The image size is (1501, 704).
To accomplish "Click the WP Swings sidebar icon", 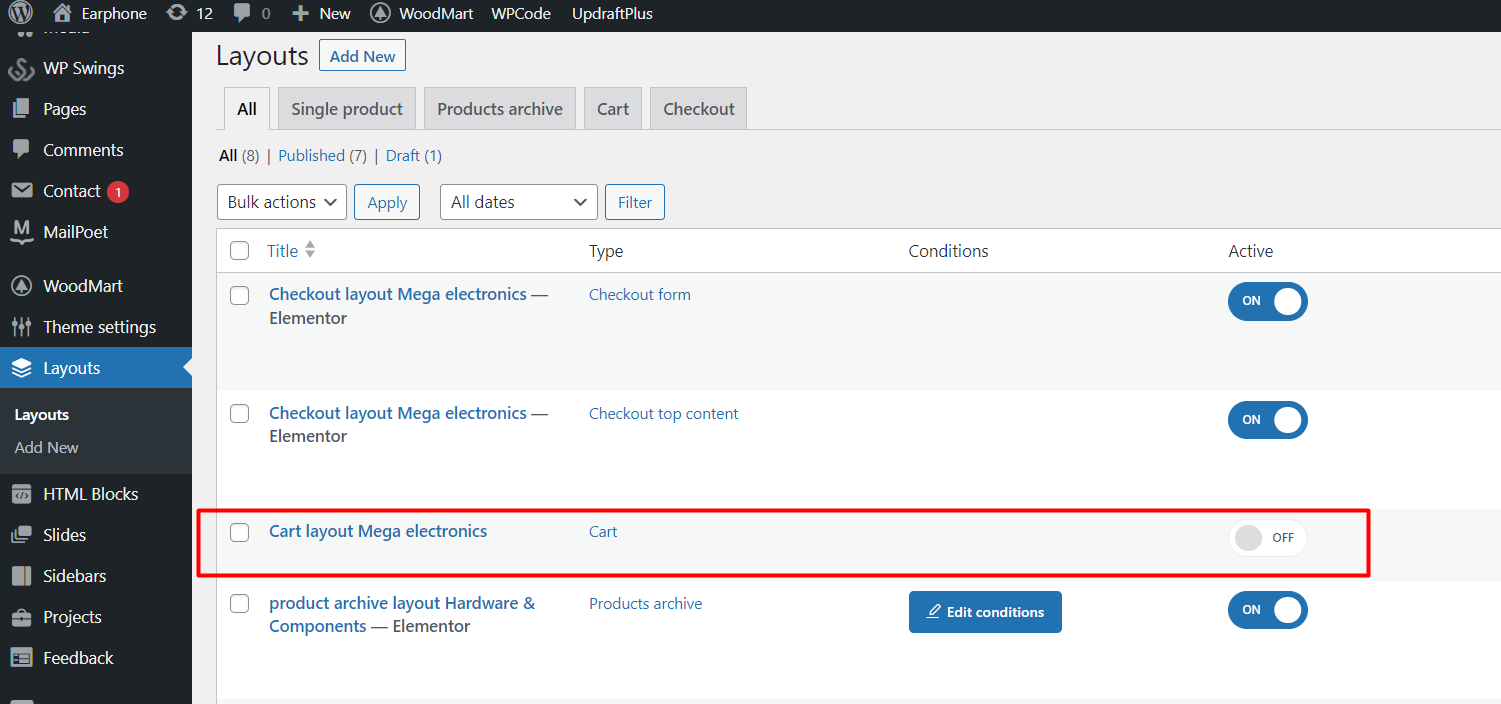I will point(22,69).
